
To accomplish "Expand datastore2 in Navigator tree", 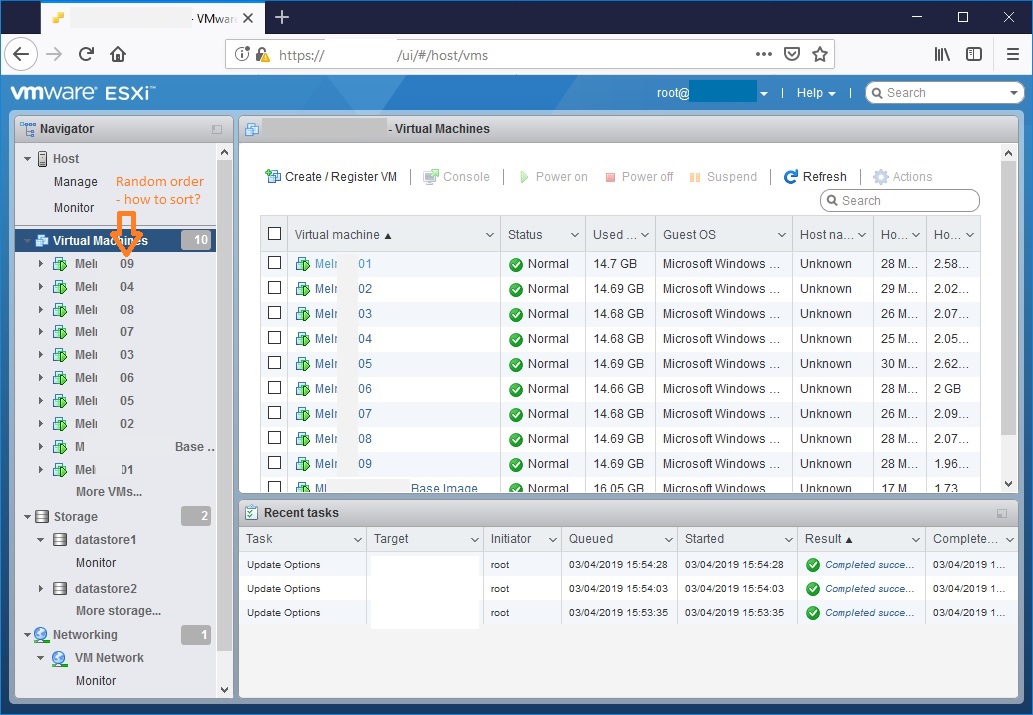I will click(41, 588).
